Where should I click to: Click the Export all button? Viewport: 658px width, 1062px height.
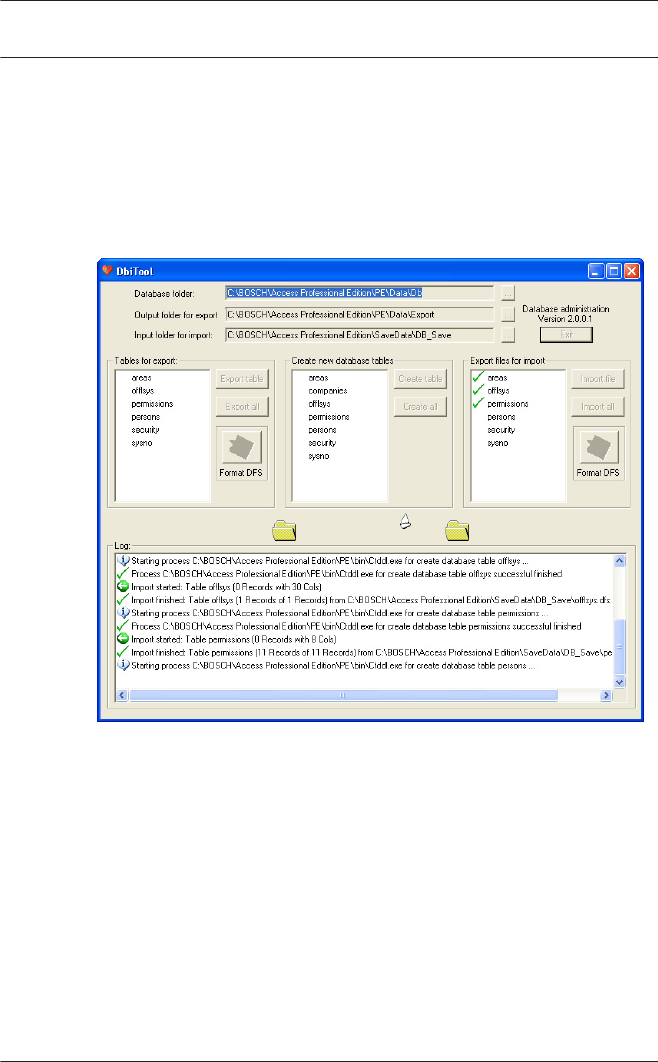[242, 406]
